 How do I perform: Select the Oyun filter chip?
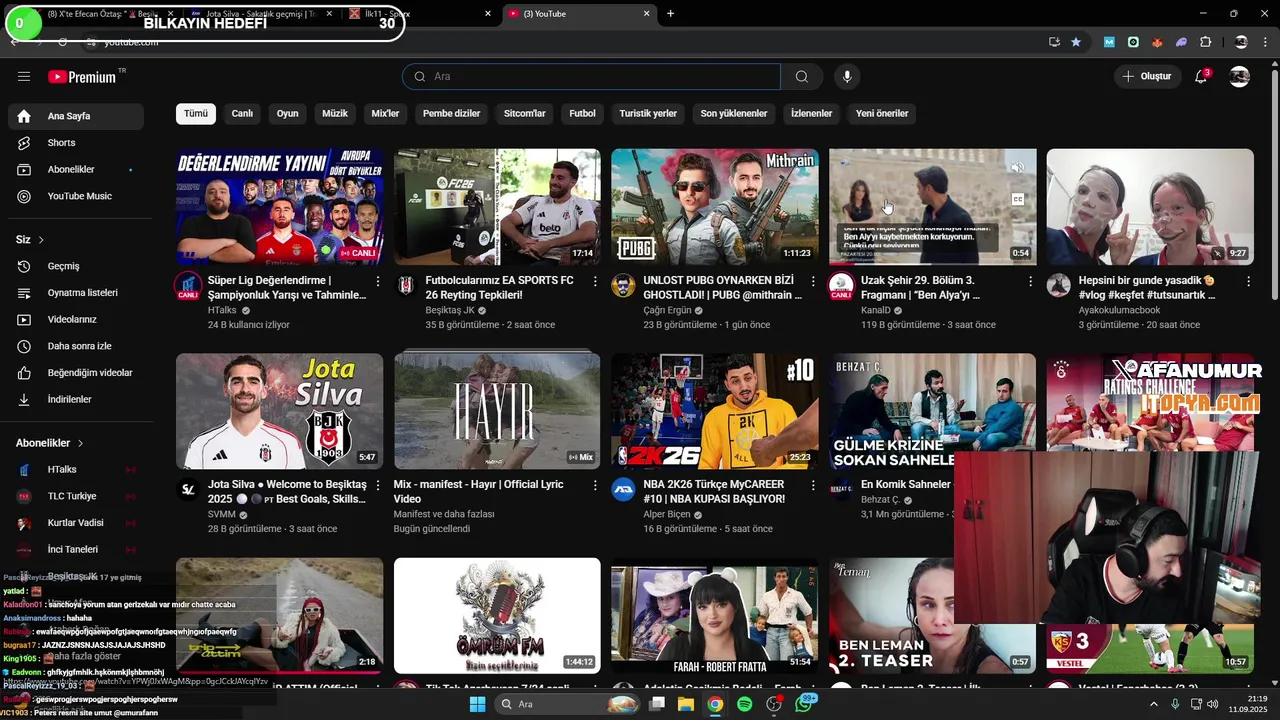click(x=288, y=113)
